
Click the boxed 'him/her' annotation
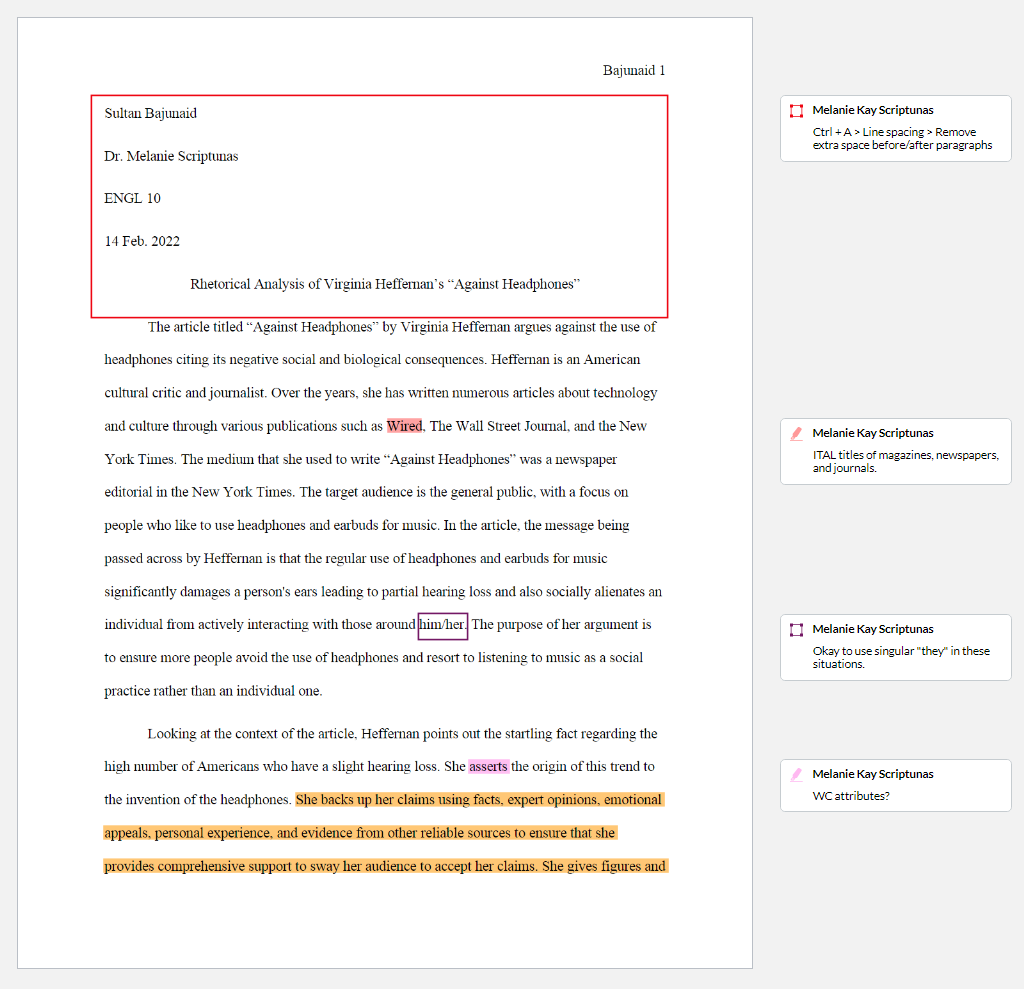tap(443, 625)
